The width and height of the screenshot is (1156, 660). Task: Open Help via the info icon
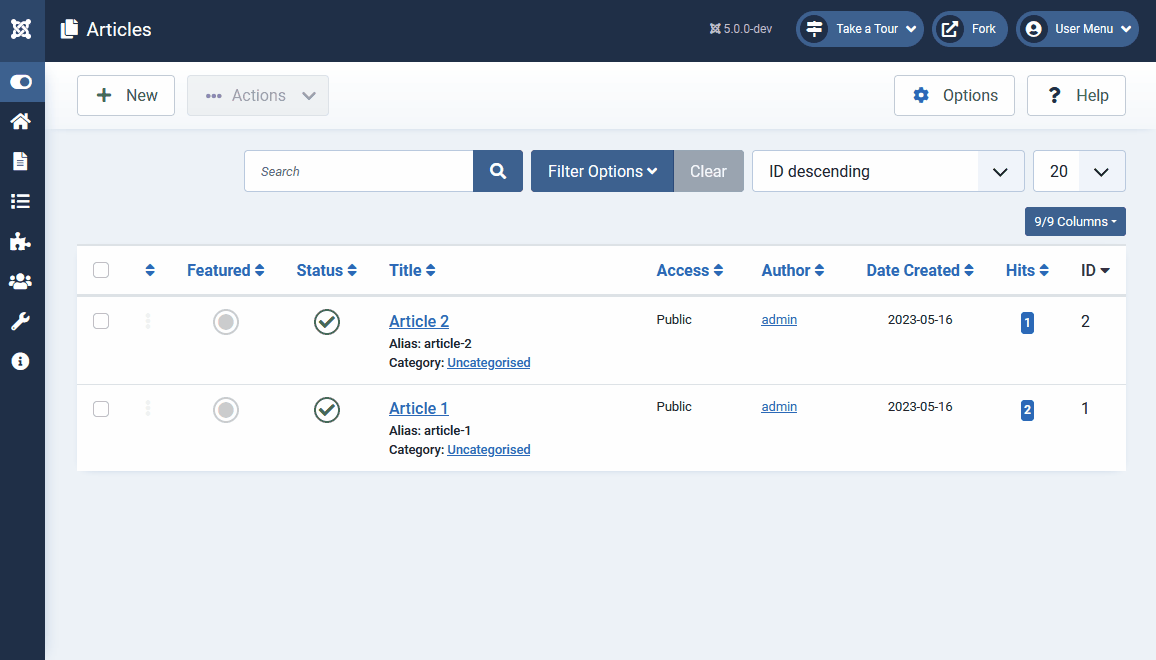(x=22, y=361)
